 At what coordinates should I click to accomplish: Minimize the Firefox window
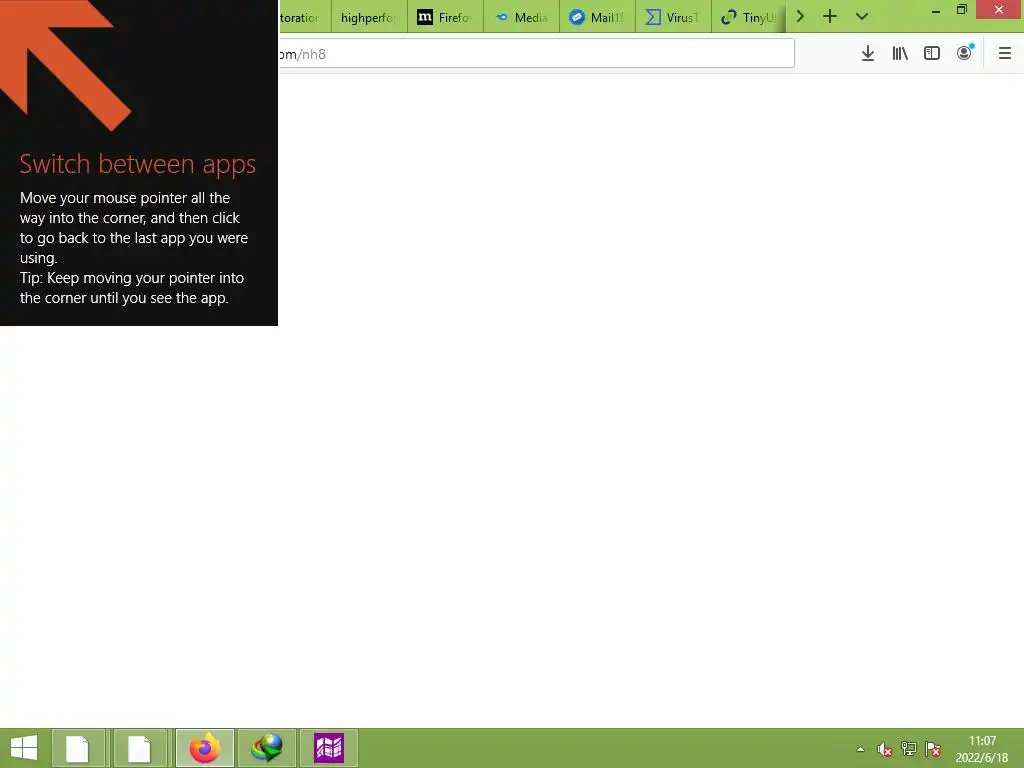(935, 10)
